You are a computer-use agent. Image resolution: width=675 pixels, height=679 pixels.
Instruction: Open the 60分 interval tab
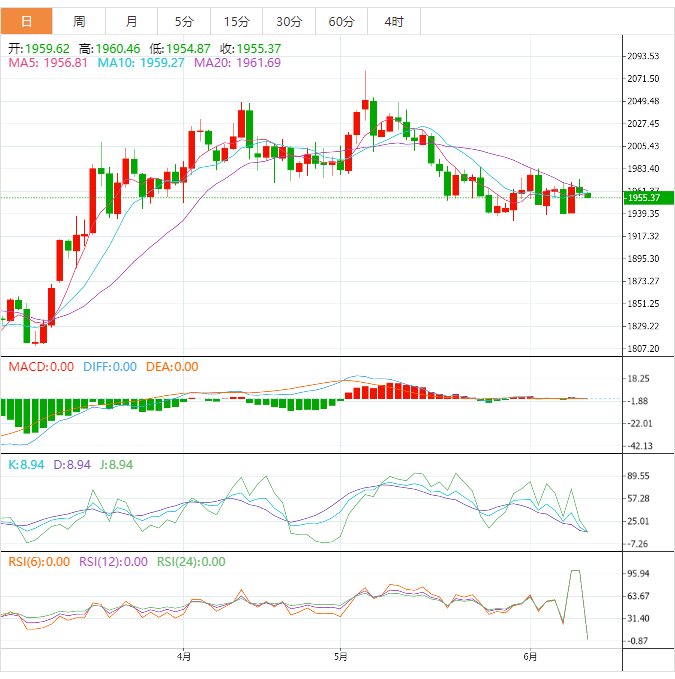[341, 21]
